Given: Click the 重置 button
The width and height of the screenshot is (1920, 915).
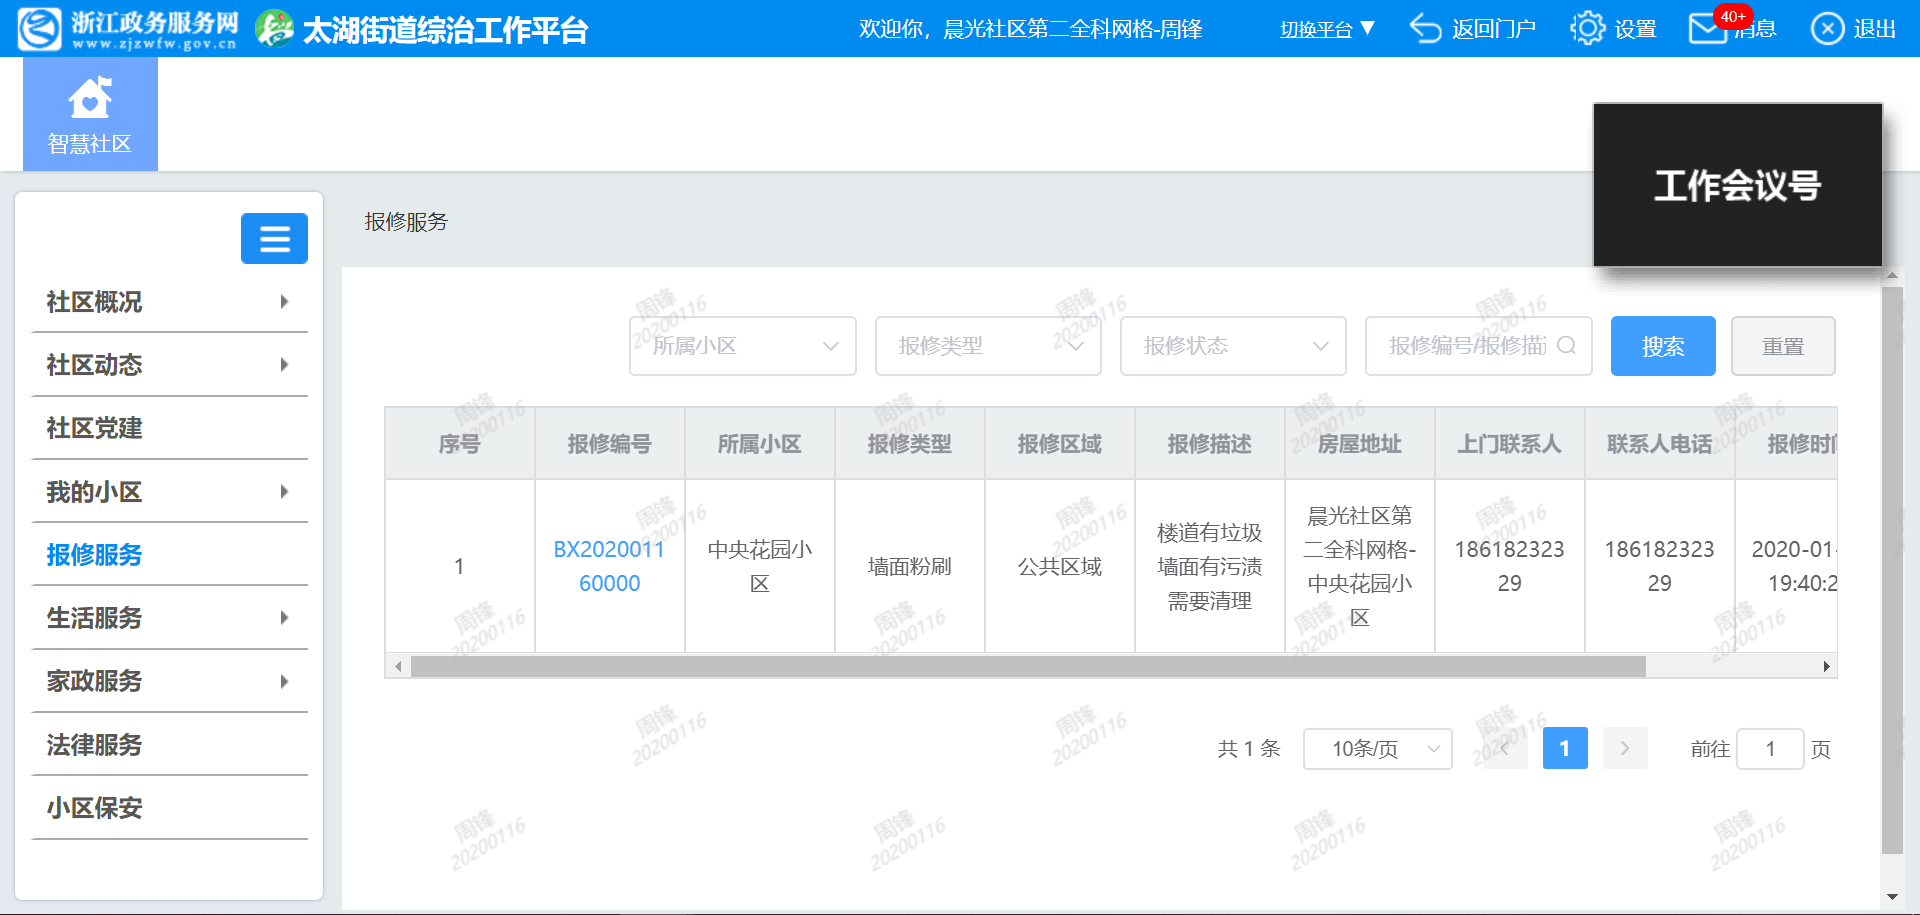Looking at the screenshot, I should click(1783, 346).
